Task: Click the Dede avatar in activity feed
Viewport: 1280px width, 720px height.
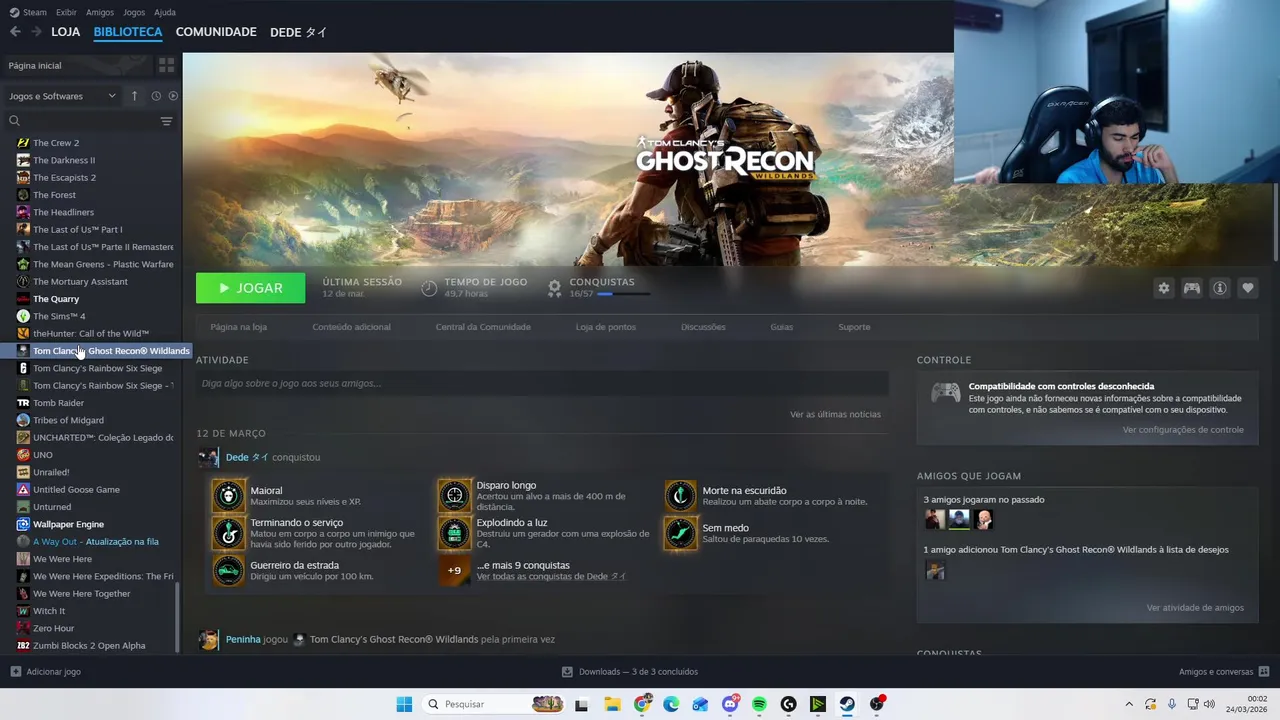Action: pyautogui.click(x=208, y=458)
